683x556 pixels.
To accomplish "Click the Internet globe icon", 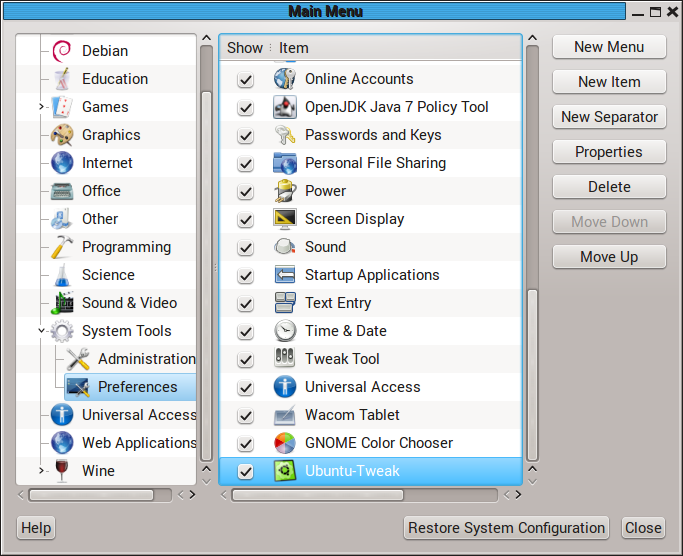I will (62, 163).
